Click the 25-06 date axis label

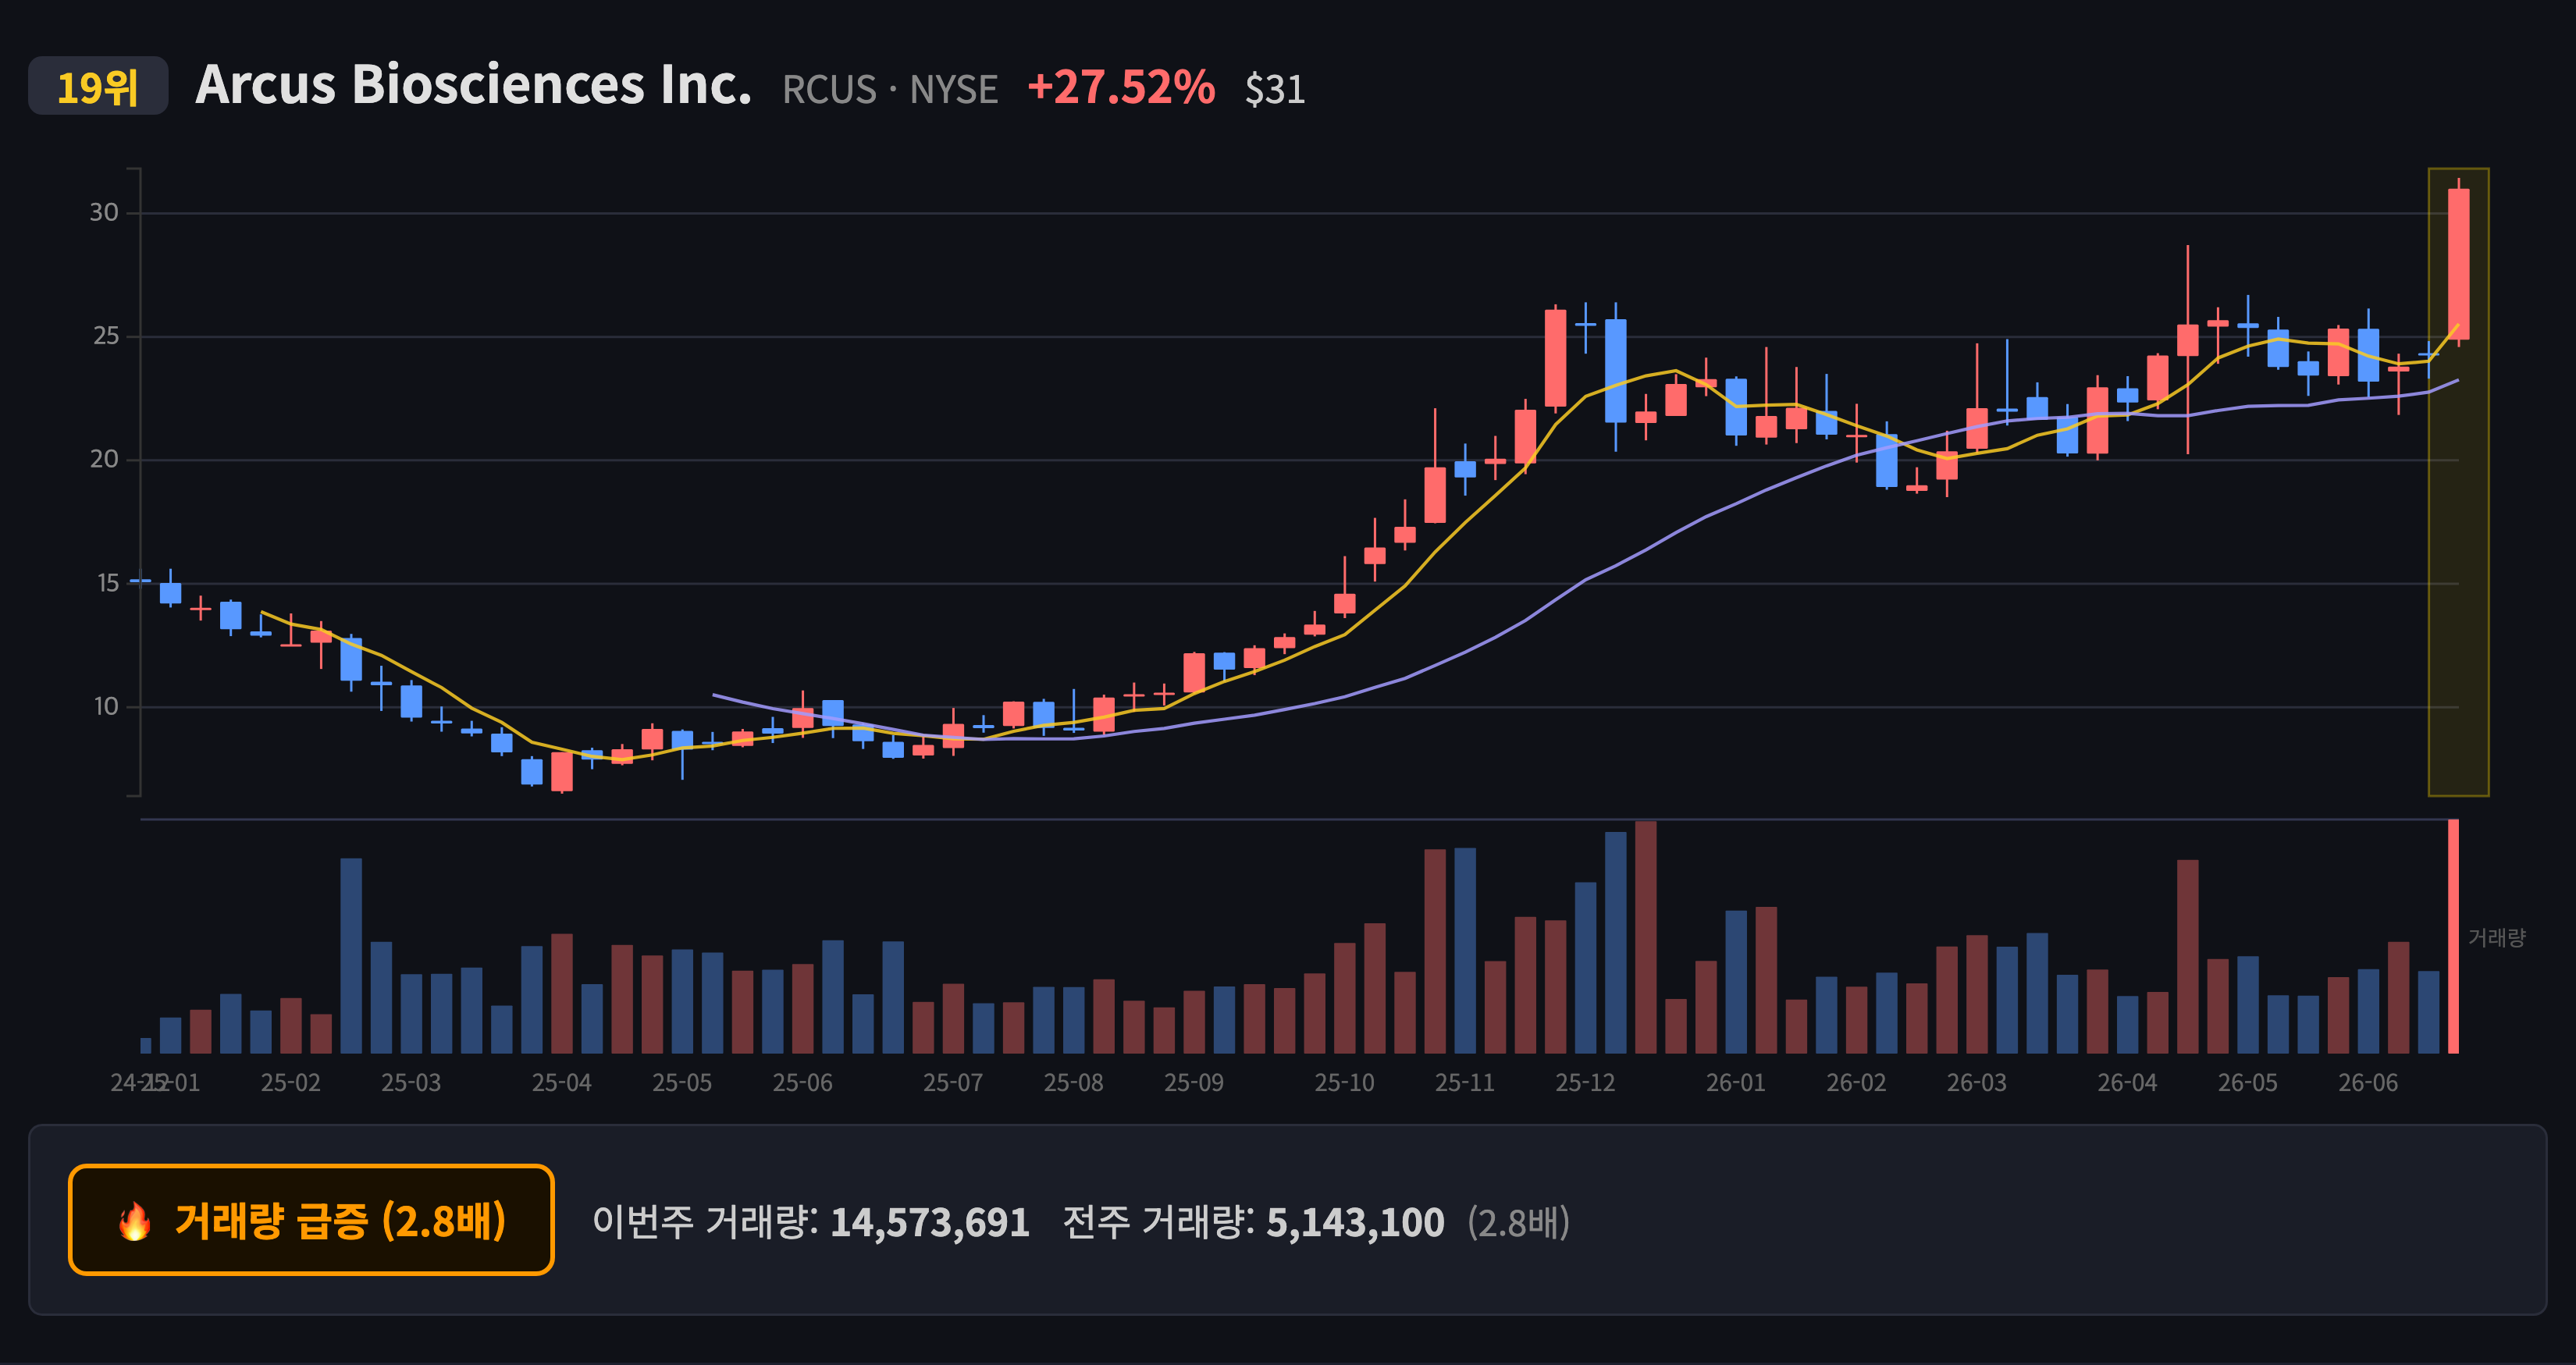tap(803, 1083)
